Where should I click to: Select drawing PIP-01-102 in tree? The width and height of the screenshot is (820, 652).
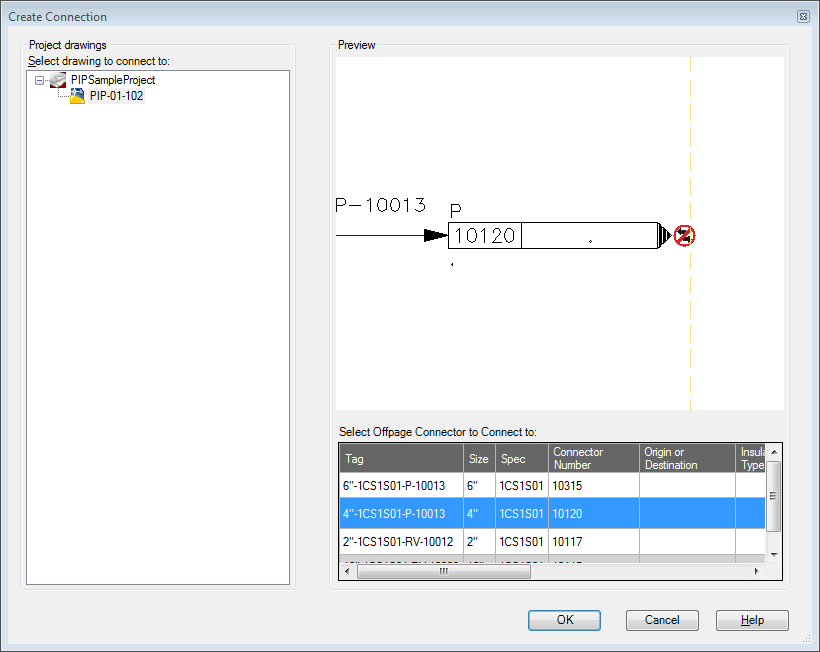116,96
